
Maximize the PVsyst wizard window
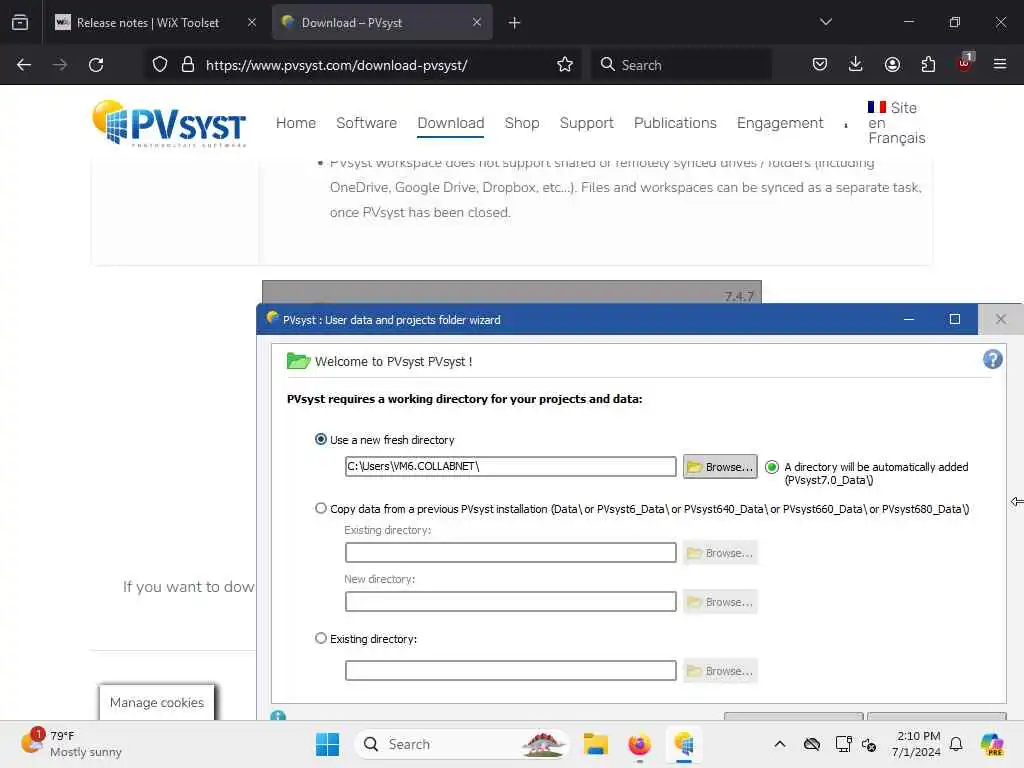pyautogui.click(x=954, y=319)
